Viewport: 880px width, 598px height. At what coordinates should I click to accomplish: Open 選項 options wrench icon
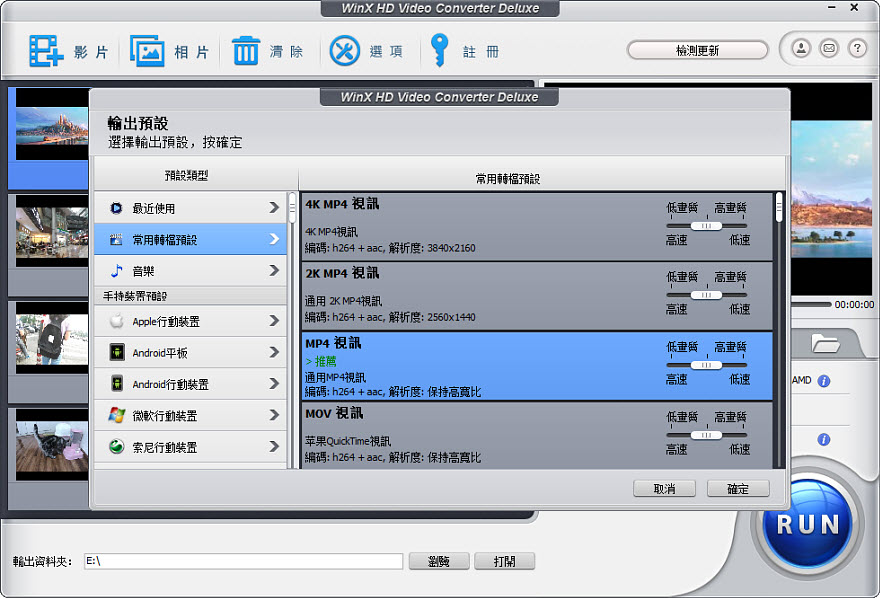[344, 51]
